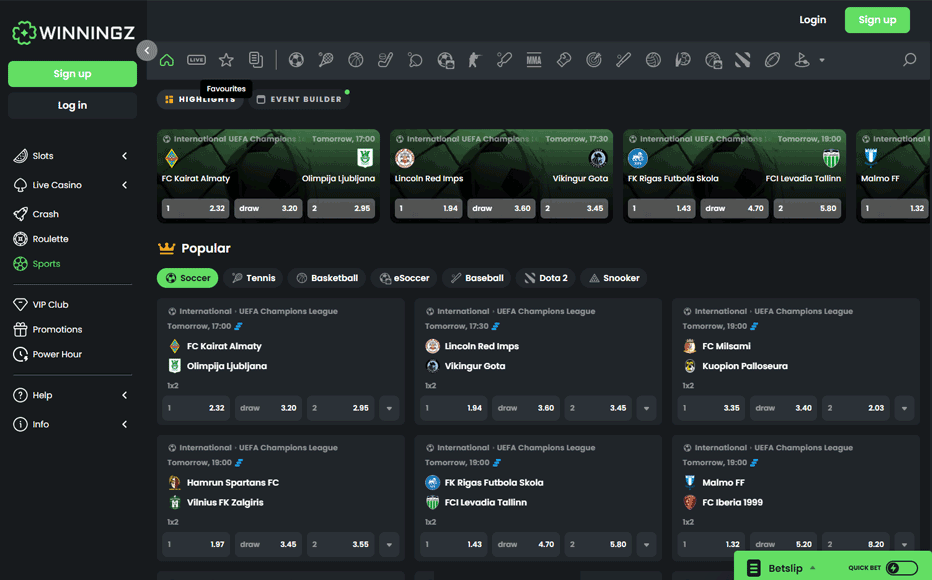Expand more markets for FC Milsami match
The height and width of the screenshot is (580, 932).
click(x=904, y=408)
